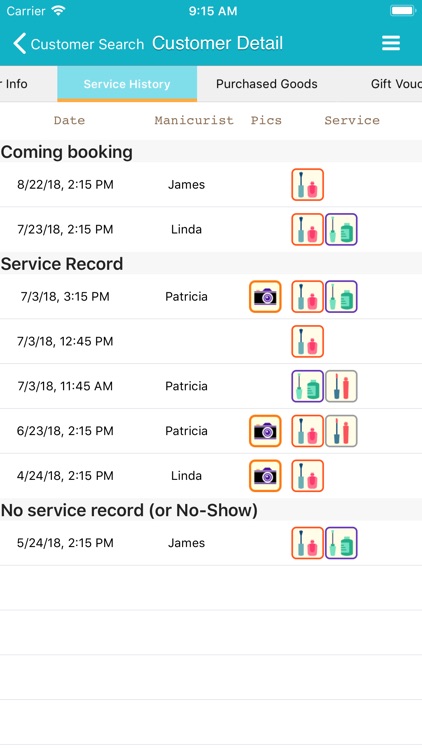Viewport: 422px width, 750px height.
Task: Tap lipstick service icon on 7/3/18 11:45 AM
Action: pos(341,386)
